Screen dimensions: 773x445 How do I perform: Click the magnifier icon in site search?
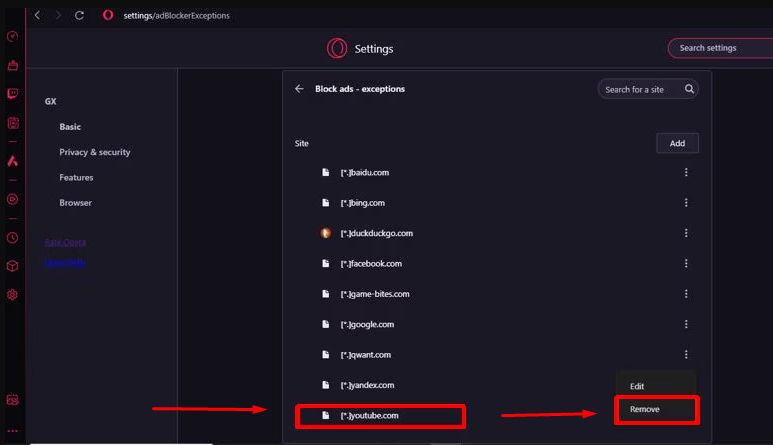689,89
